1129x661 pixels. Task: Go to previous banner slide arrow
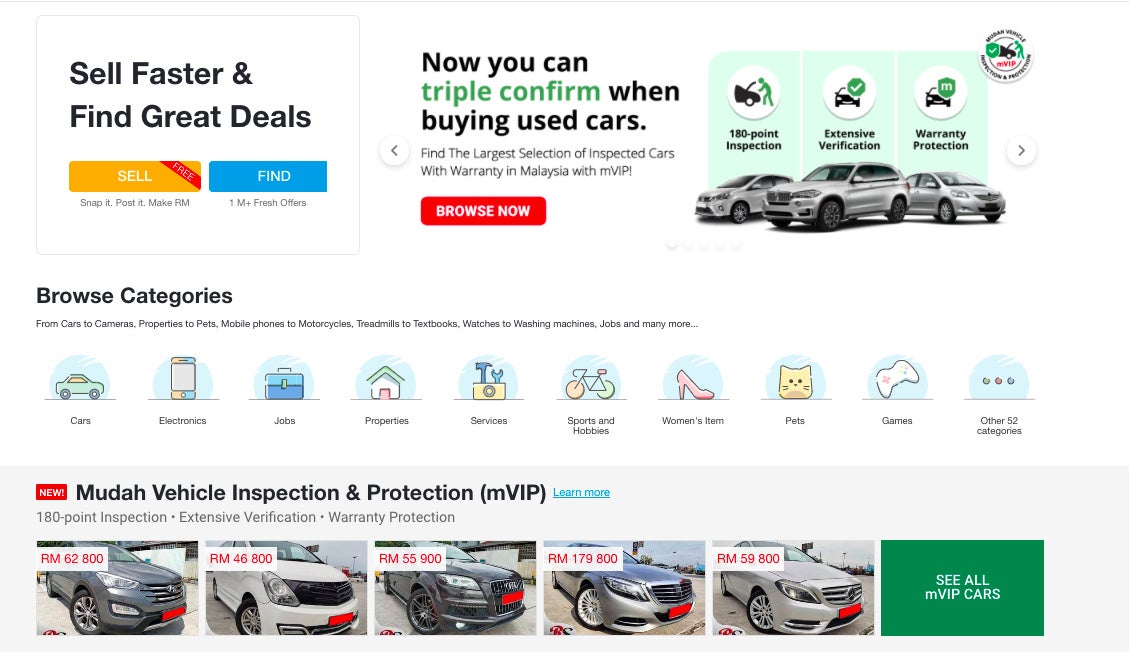[394, 150]
